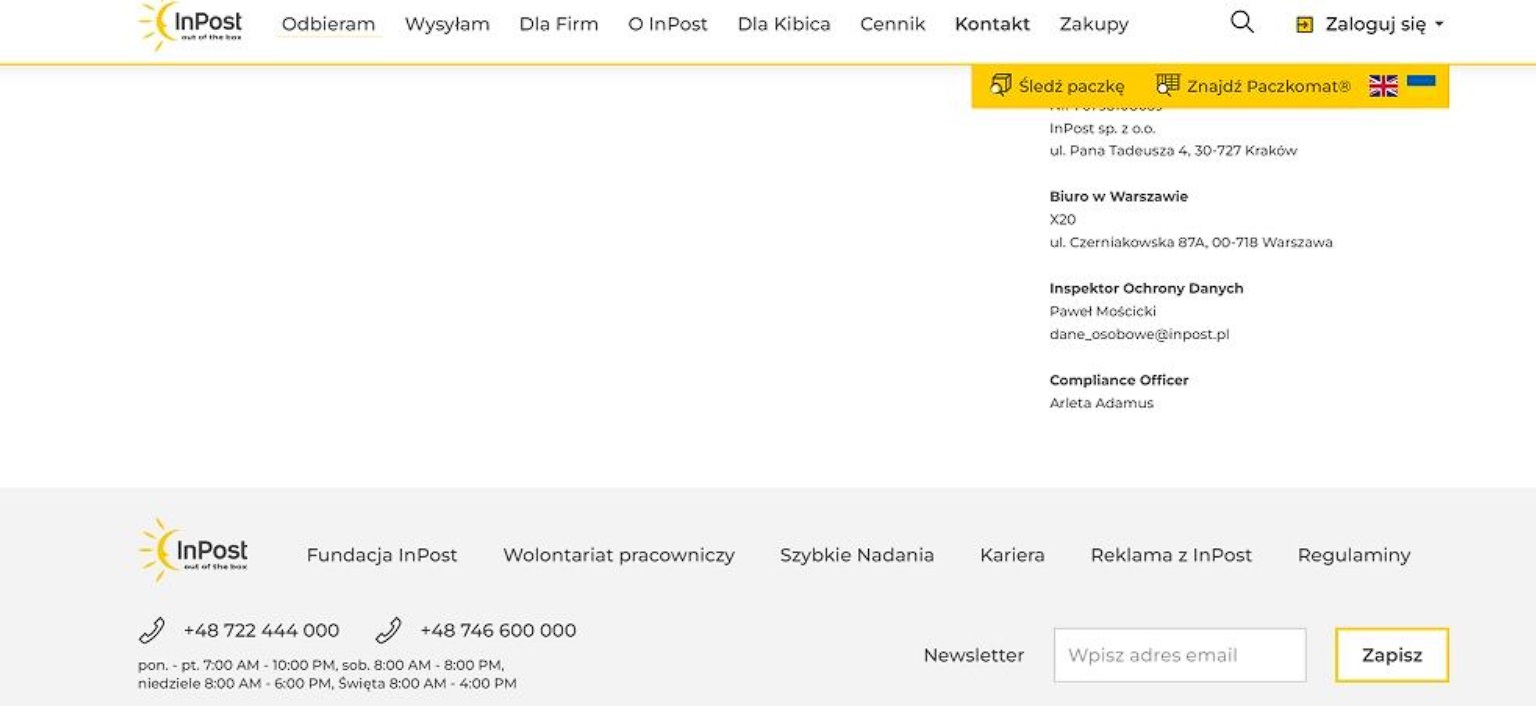Click the opening hours text under phone numbers
This screenshot has height=706, width=1536.
click(x=327, y=674)
